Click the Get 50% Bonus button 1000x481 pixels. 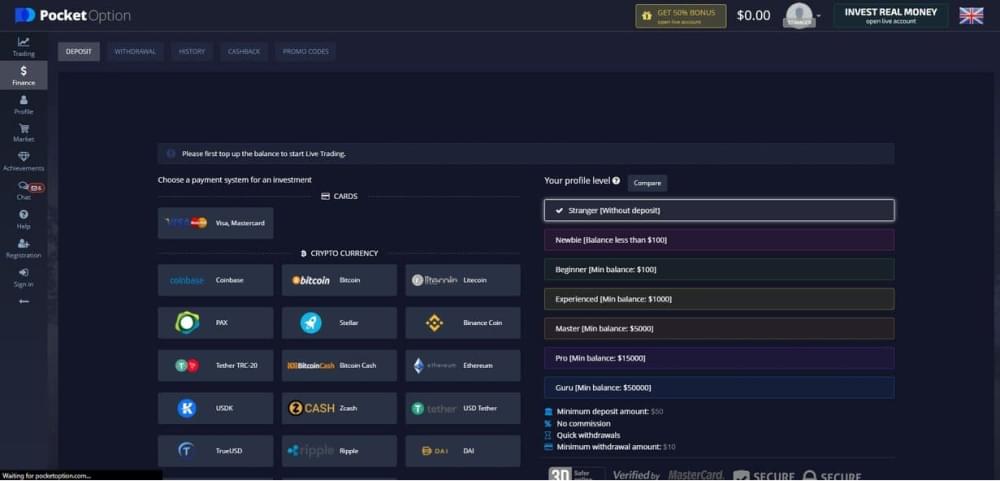[x=680, y=16]
